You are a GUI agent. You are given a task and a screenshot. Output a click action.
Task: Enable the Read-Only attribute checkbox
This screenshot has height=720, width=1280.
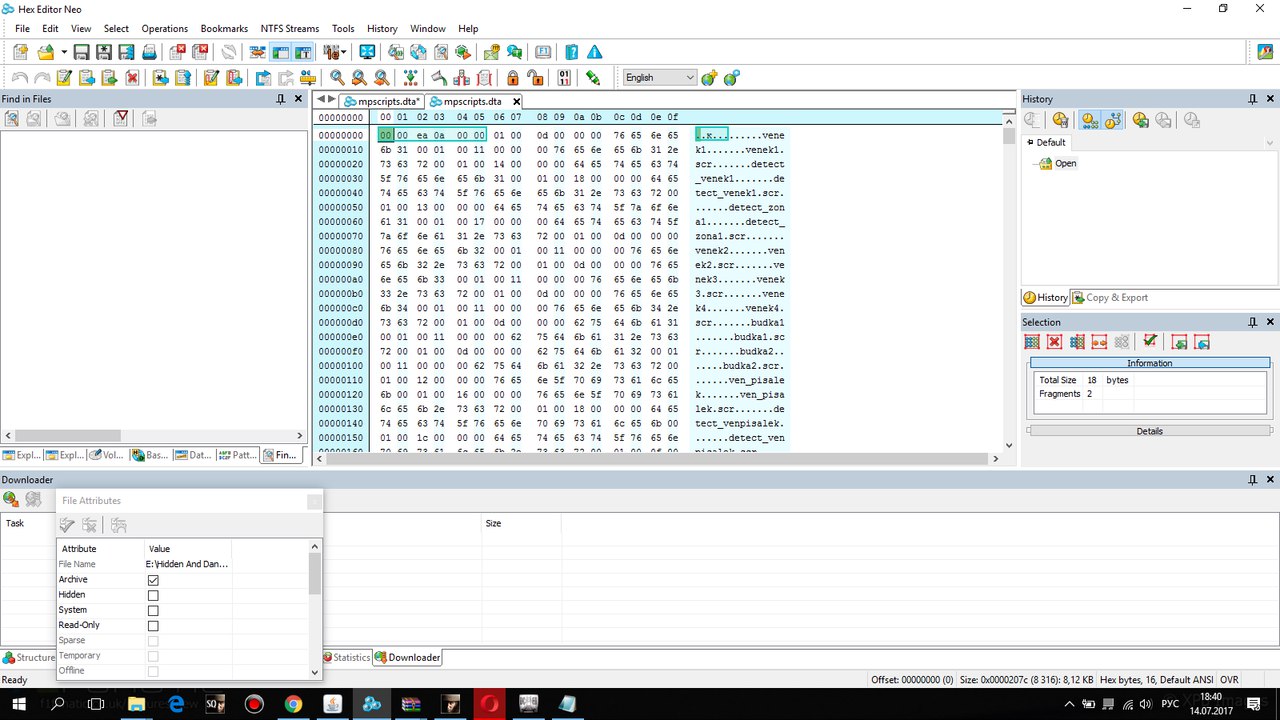(x=153, y=626)
